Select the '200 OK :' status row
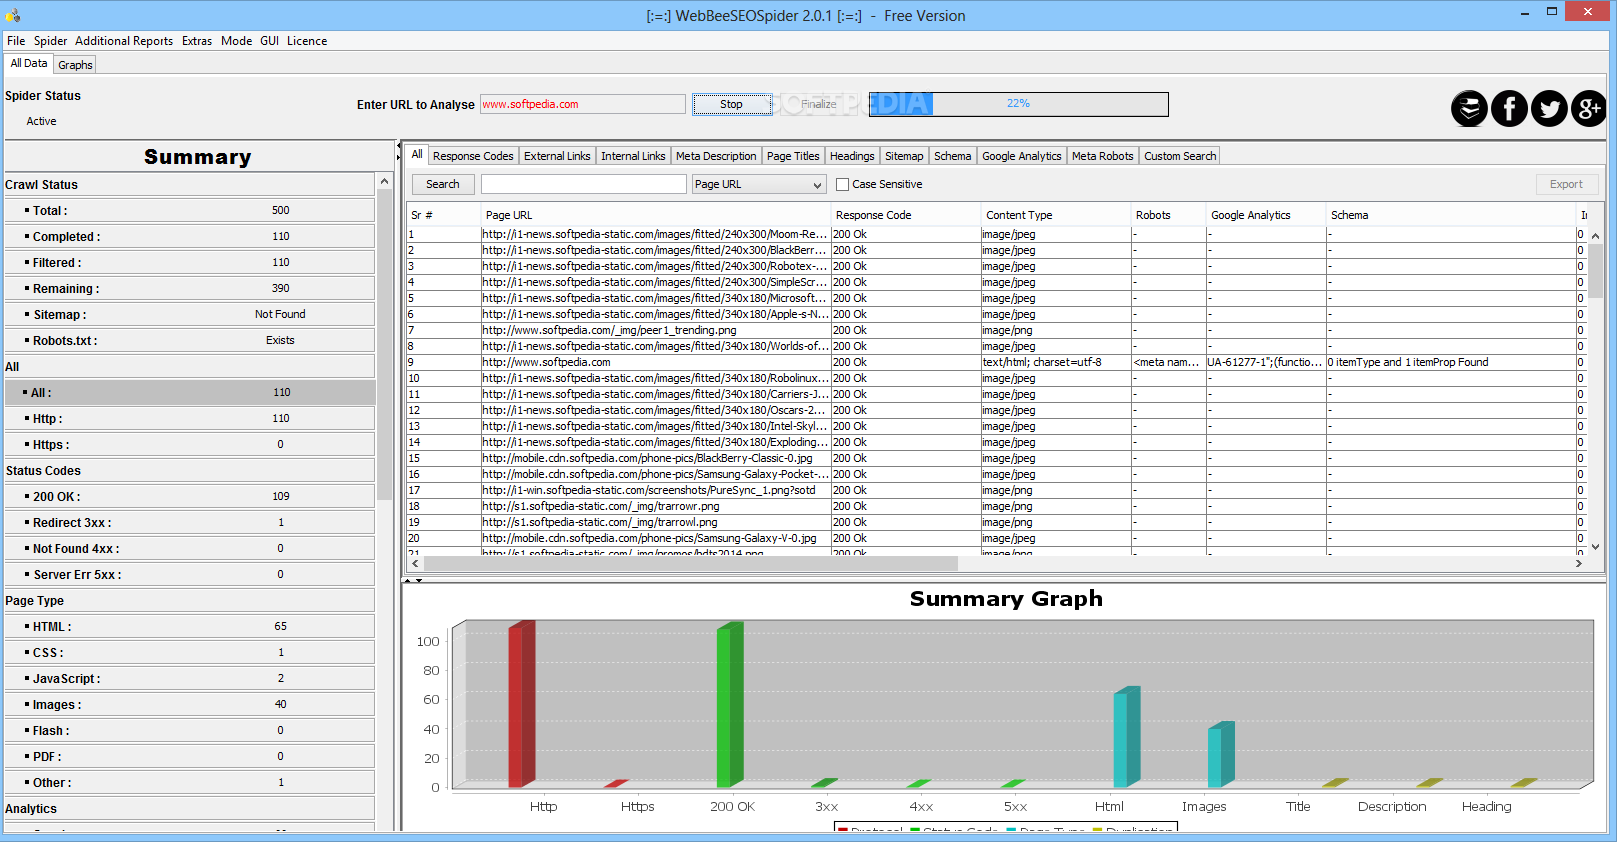The height and width of the screenshot is (842, 1617). [x=190, y=496]
